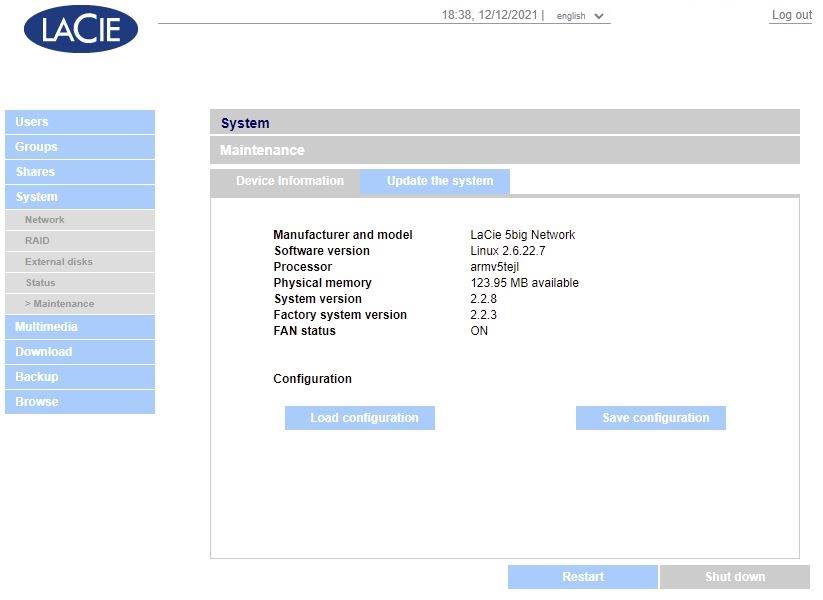Go to RAID settings

(80, 241)
